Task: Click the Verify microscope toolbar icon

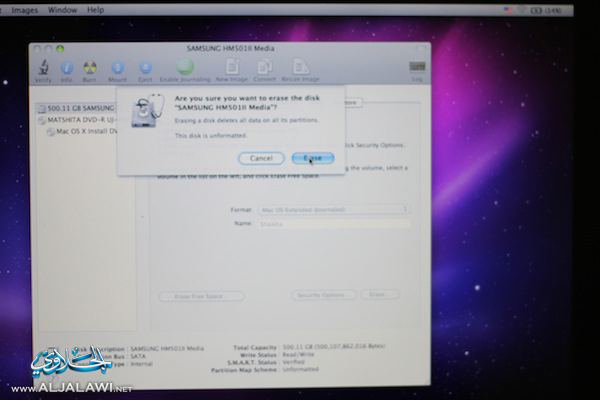Action: [x=43, y=68]
